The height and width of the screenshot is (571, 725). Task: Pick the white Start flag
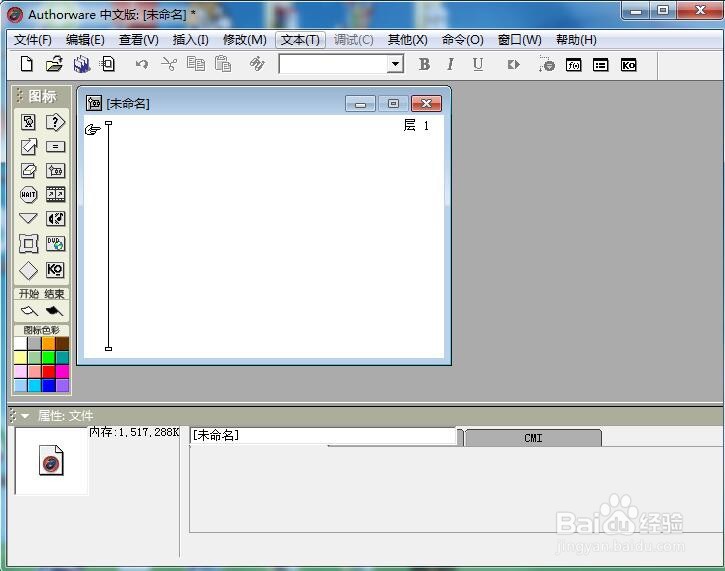pyautogui.click(x=29, y=311)
